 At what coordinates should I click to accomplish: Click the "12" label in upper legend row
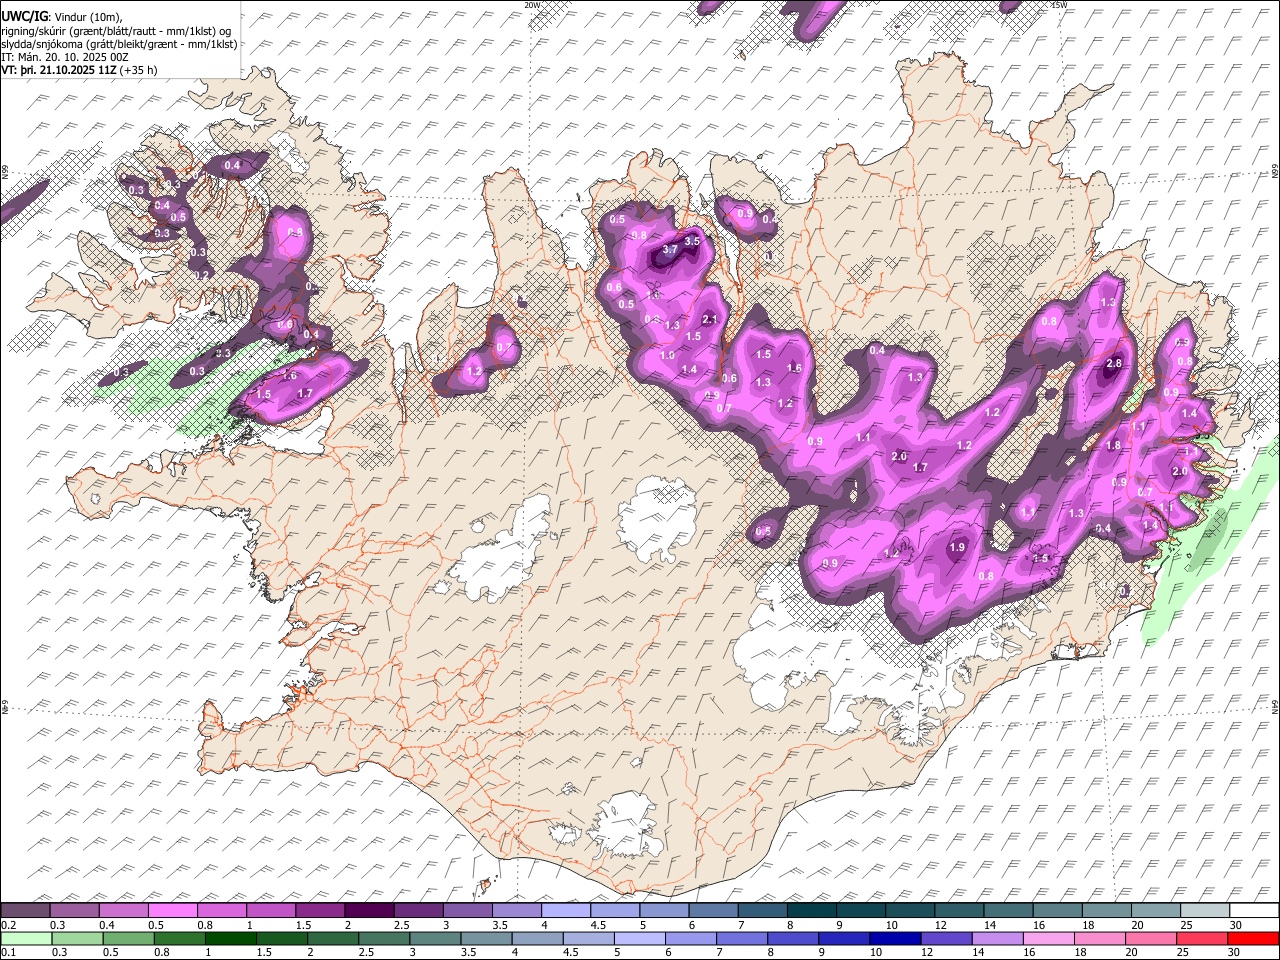point(941,925)
